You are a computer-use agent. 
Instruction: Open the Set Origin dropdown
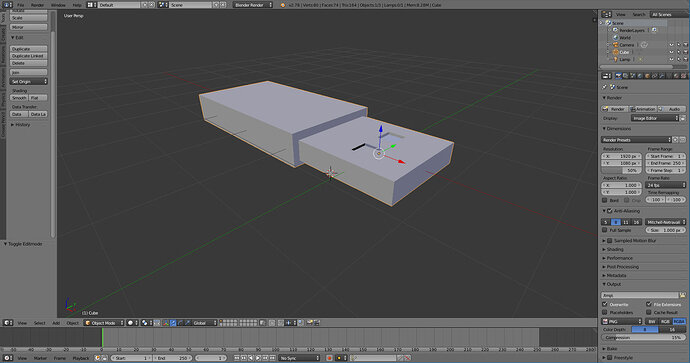click(29, 81)
